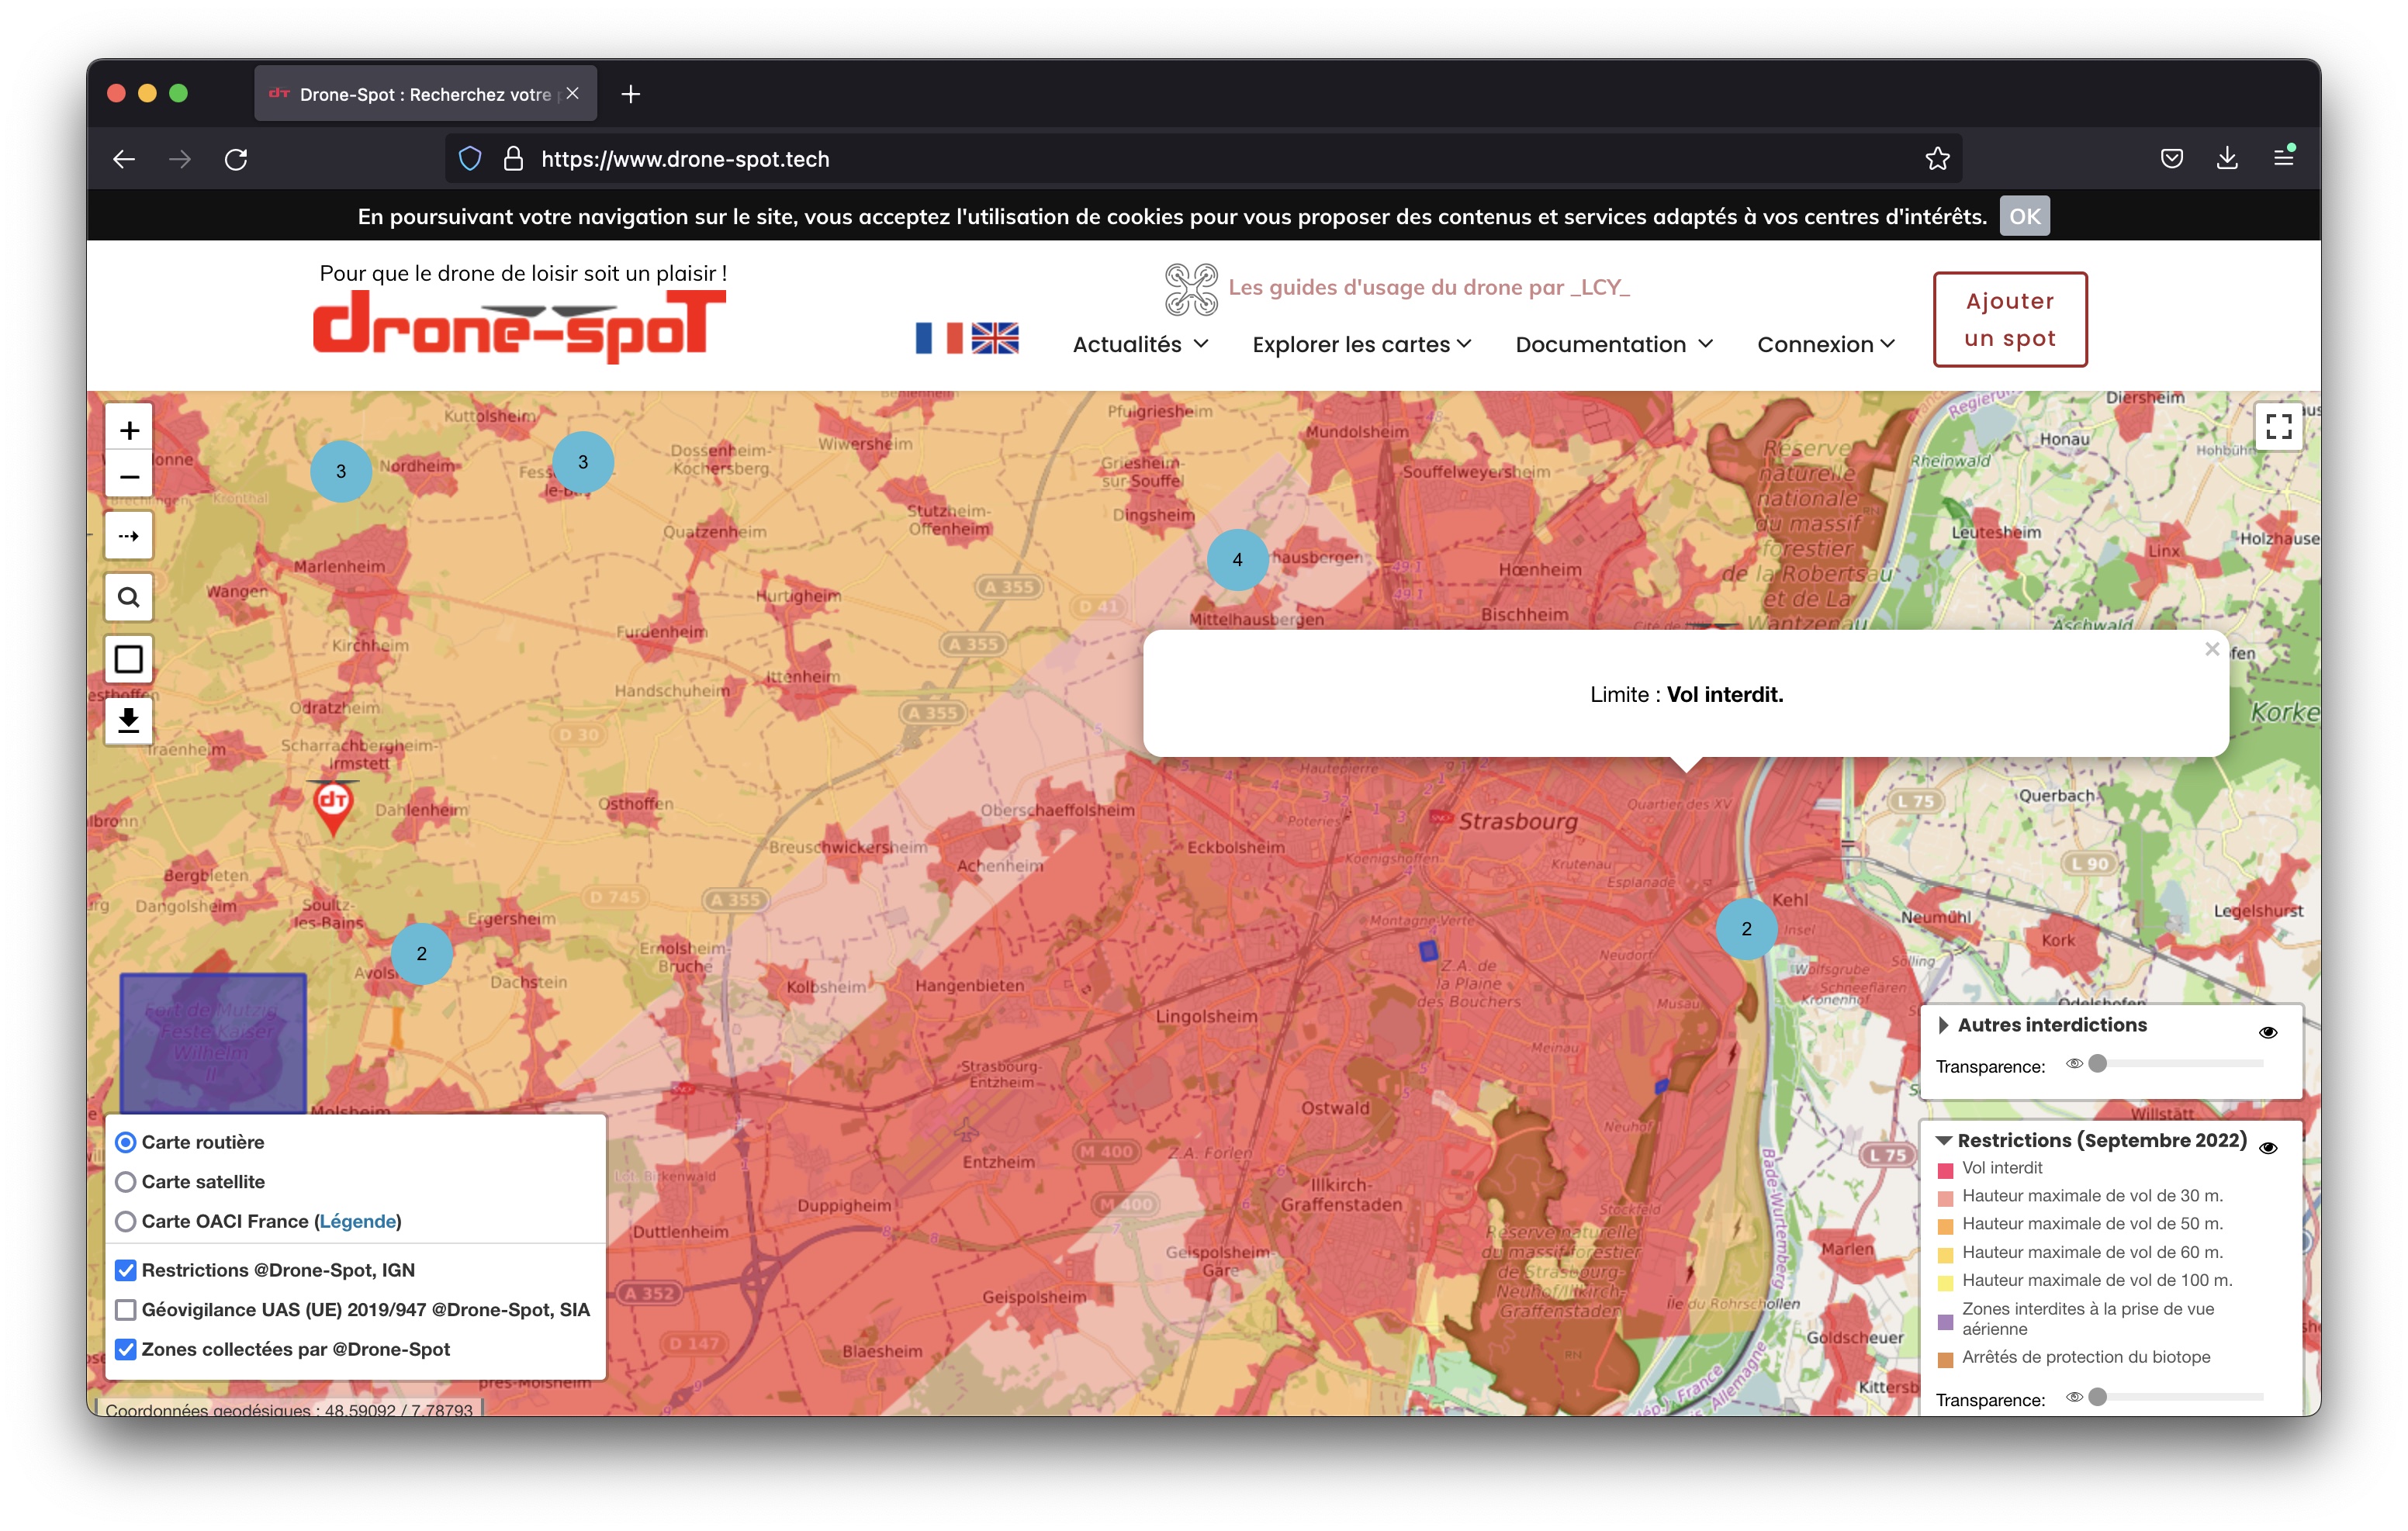This screenshot has height=1531, width=2408.
Task: Expand the Autres interdictions section
Action: (x=1943, y=1025)
